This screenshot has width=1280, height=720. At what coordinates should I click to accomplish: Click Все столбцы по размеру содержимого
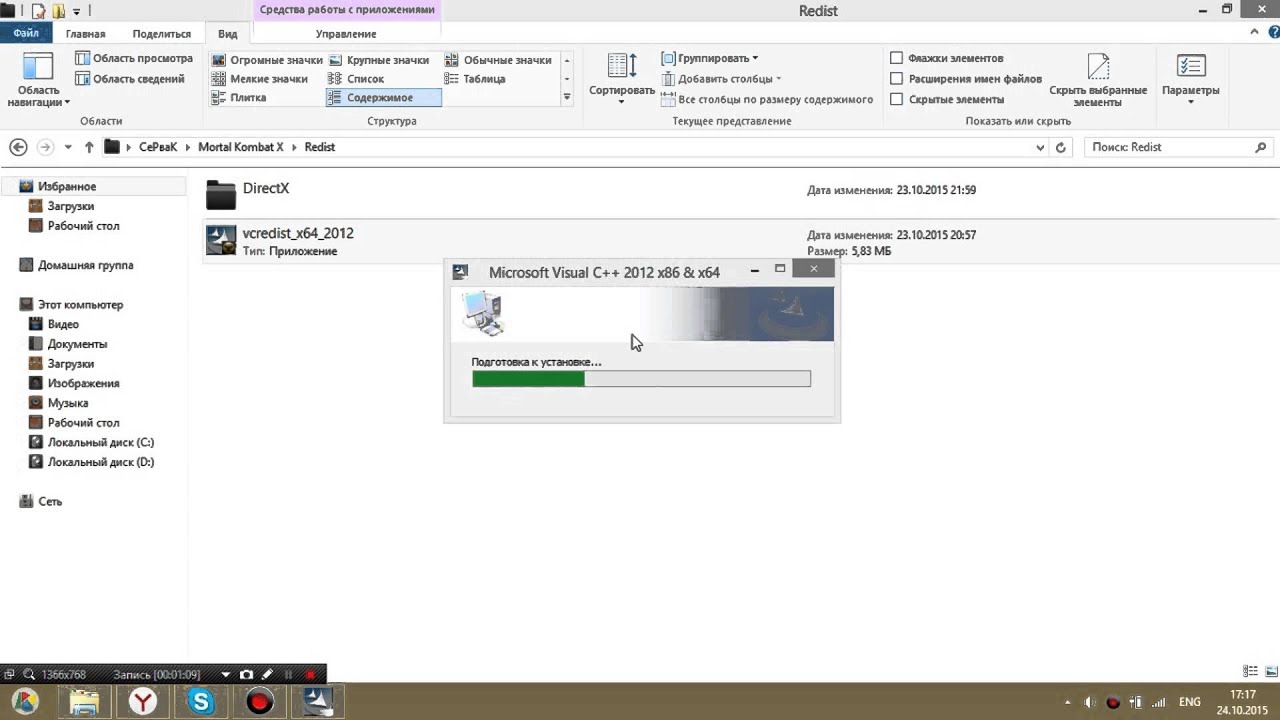point(767,99)
